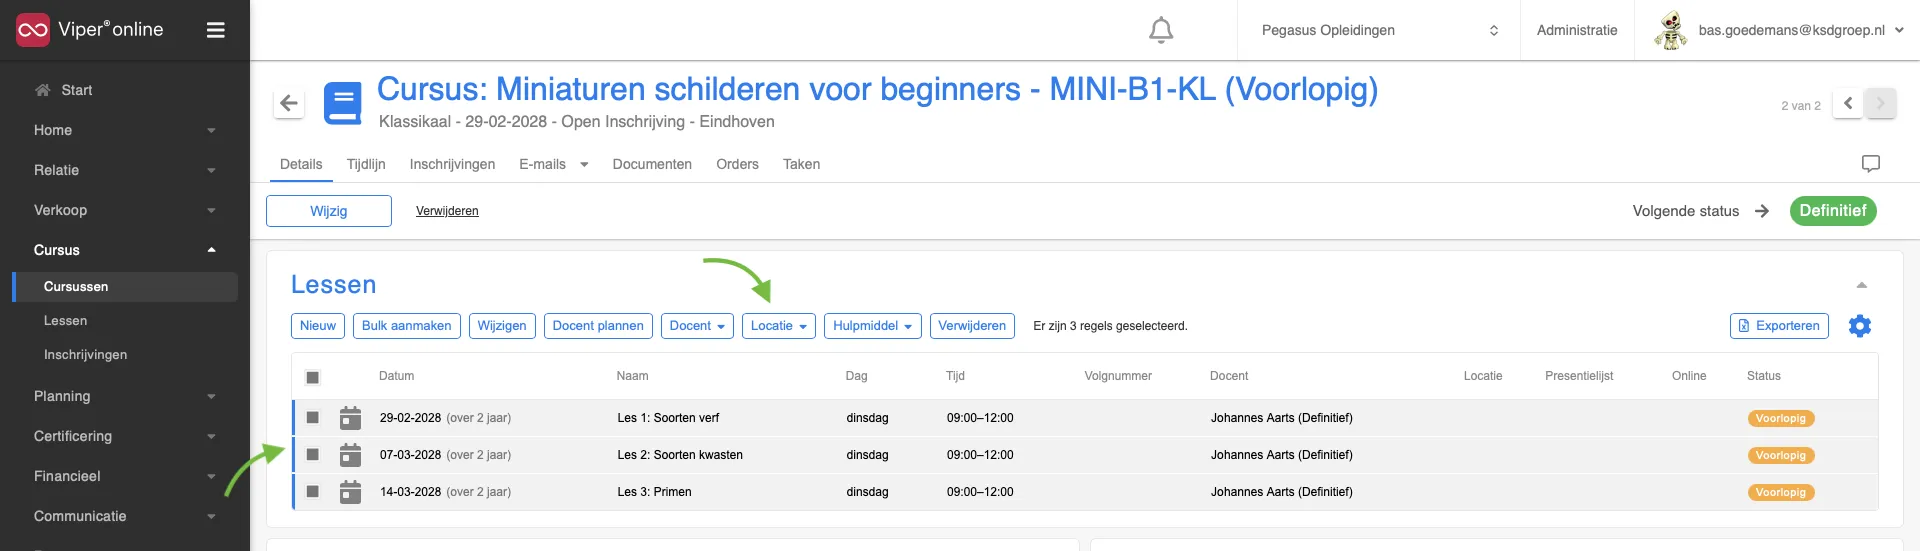Click calendar icon for 14-03-2028 lesson
The width and height of the screenshot is (1920, 551).
pos(350,492)
